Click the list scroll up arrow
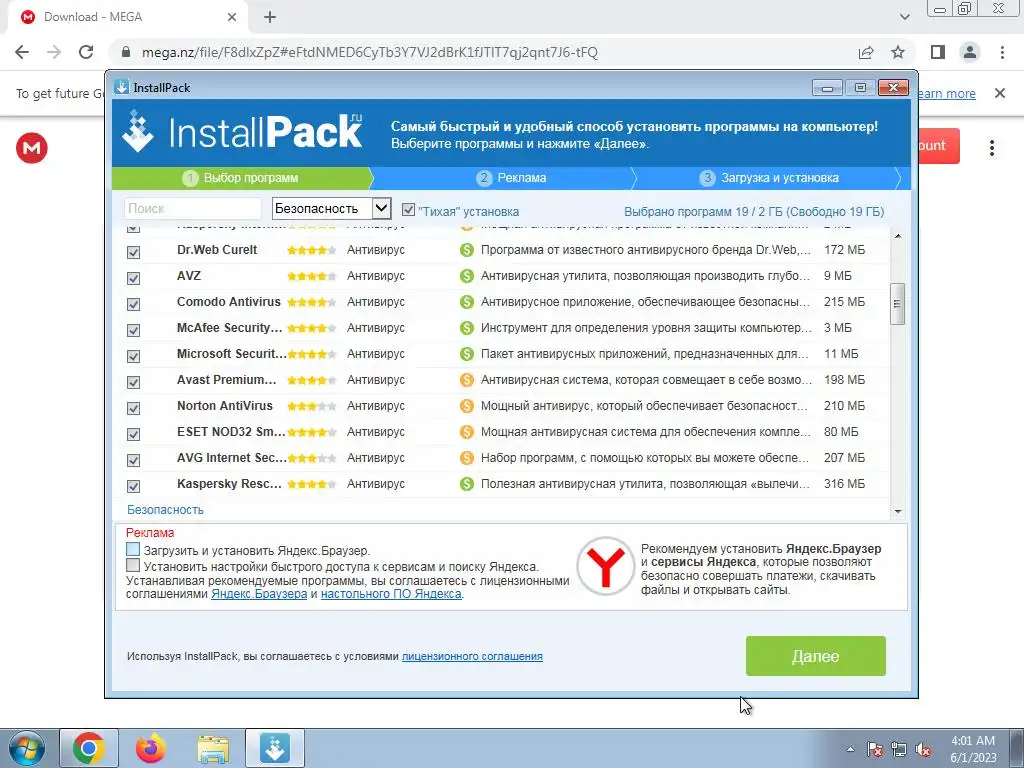 click(x=897, y=236)
